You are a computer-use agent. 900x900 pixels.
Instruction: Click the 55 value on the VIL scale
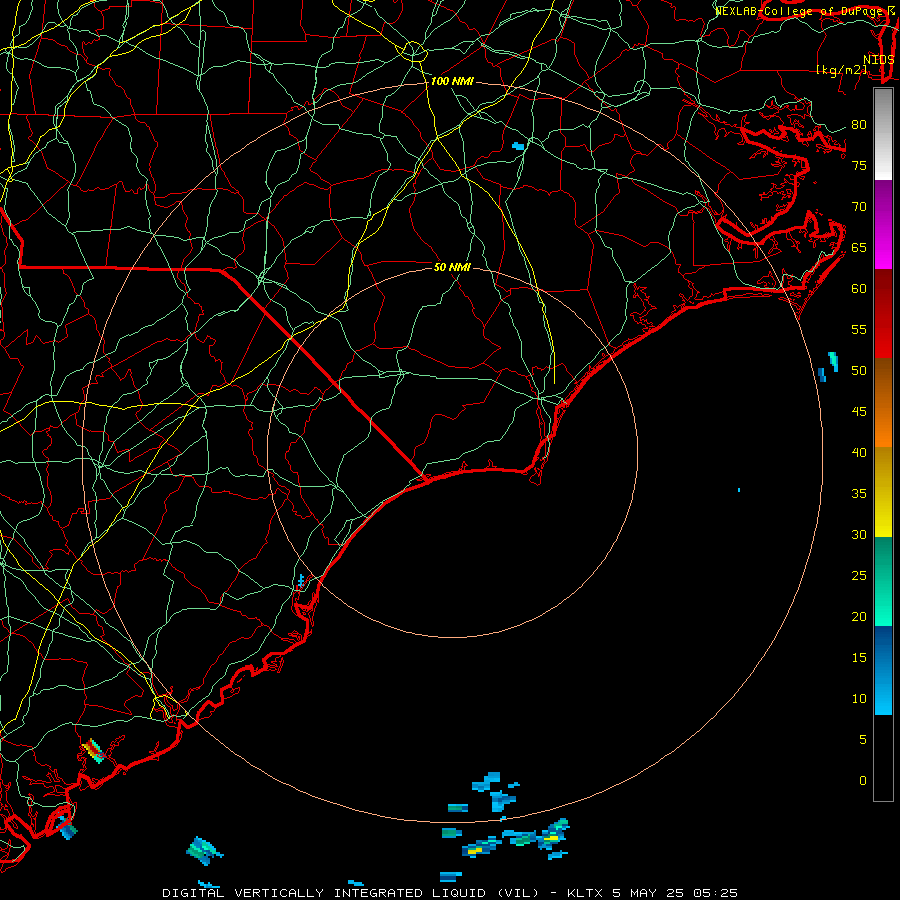point(859,329)
